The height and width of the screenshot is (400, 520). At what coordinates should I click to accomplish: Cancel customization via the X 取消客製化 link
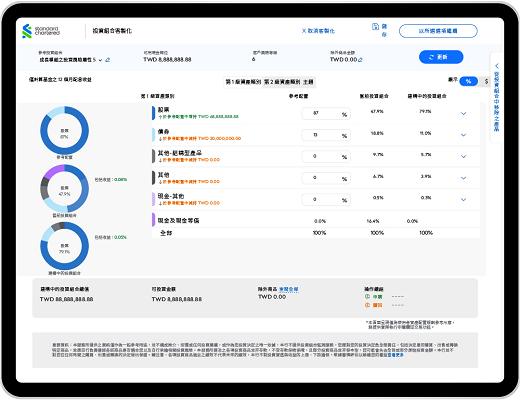pos(318,31)
